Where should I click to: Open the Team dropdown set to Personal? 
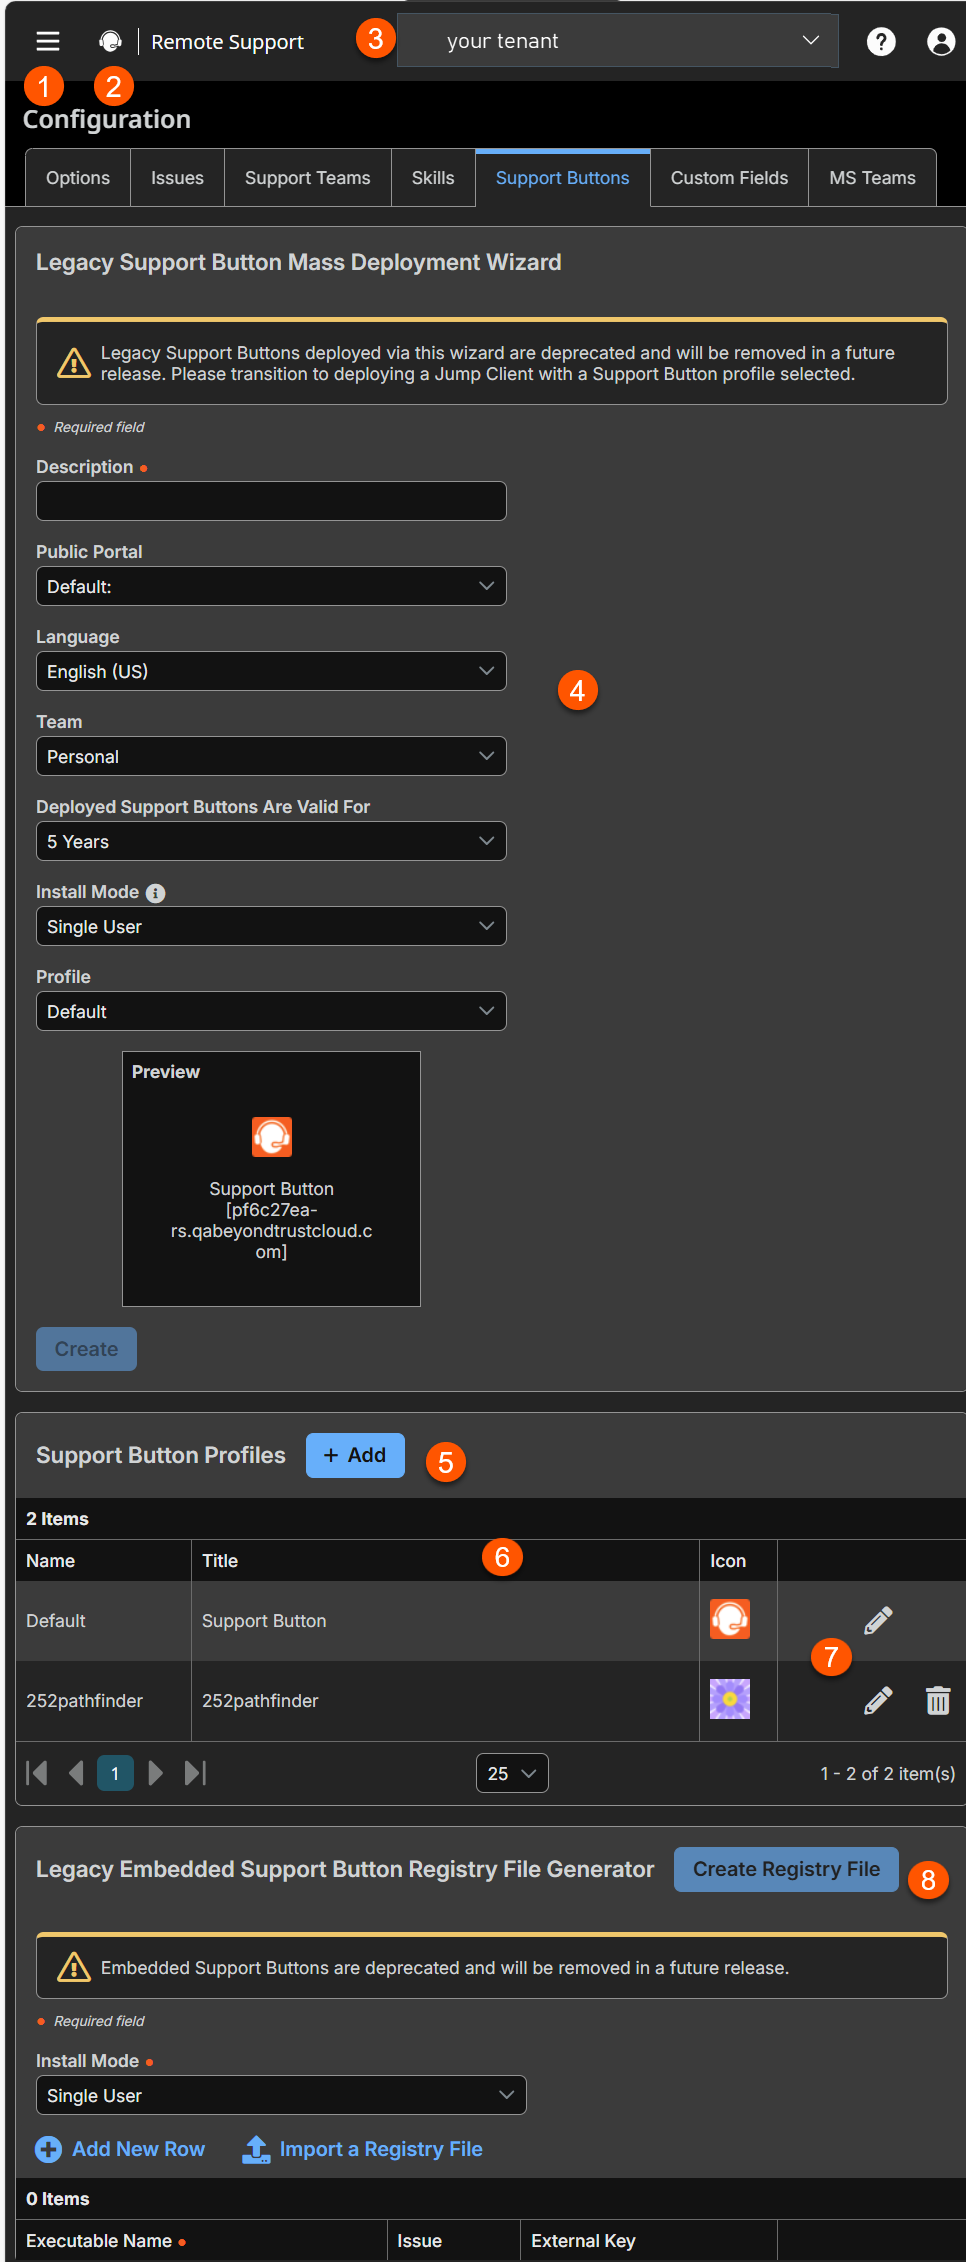[271, 756]
